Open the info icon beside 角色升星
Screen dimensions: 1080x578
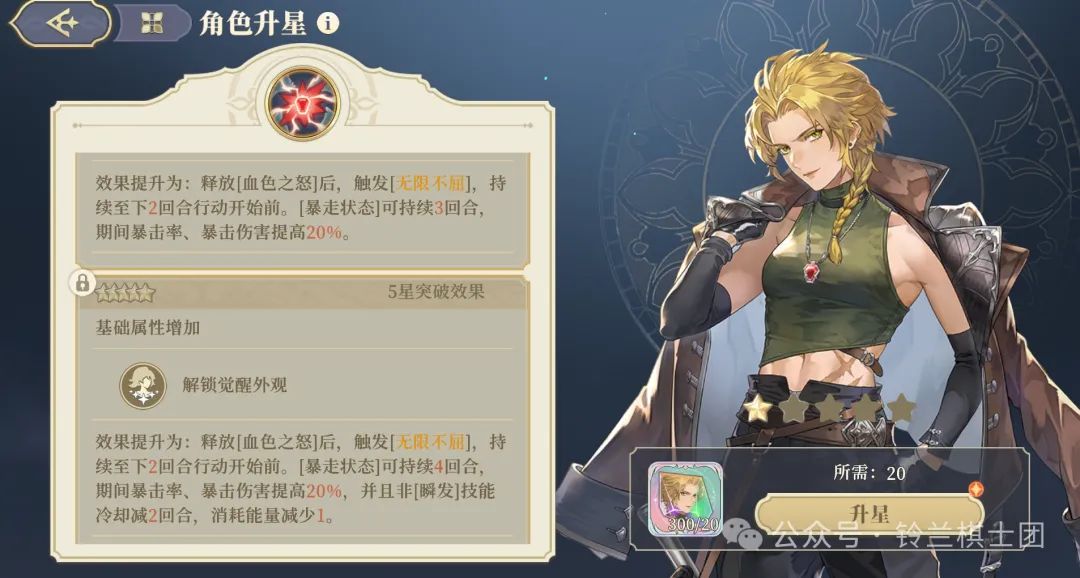328,23
